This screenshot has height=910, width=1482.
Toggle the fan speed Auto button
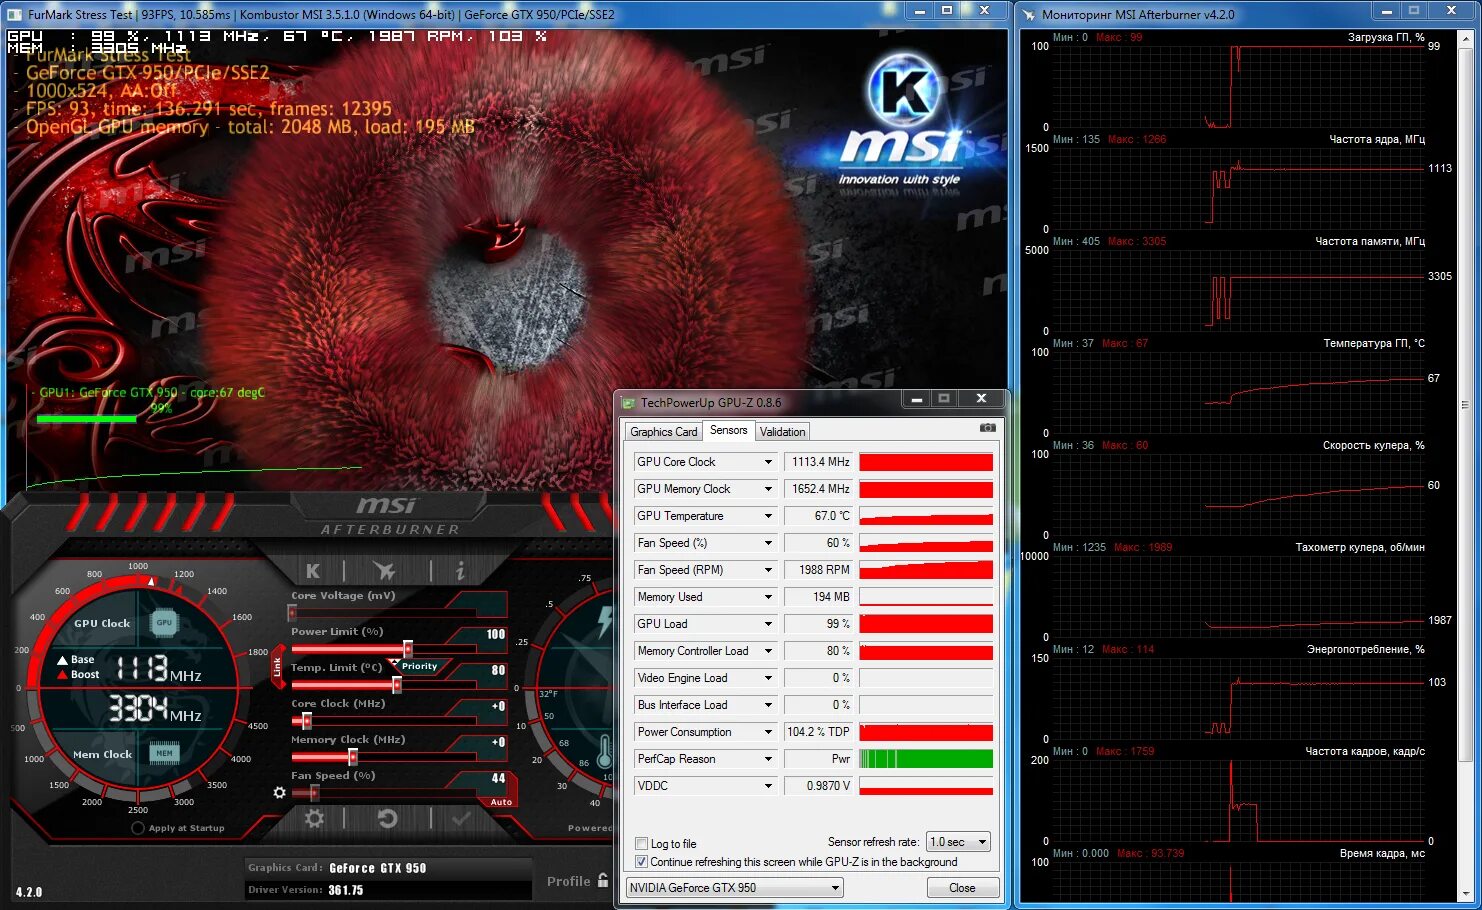pos(501,802)
